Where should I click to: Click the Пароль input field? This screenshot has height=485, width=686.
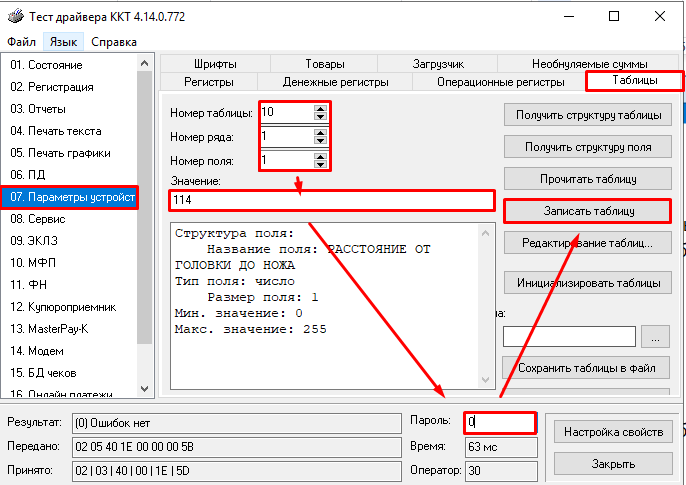(x=500, y=423)
